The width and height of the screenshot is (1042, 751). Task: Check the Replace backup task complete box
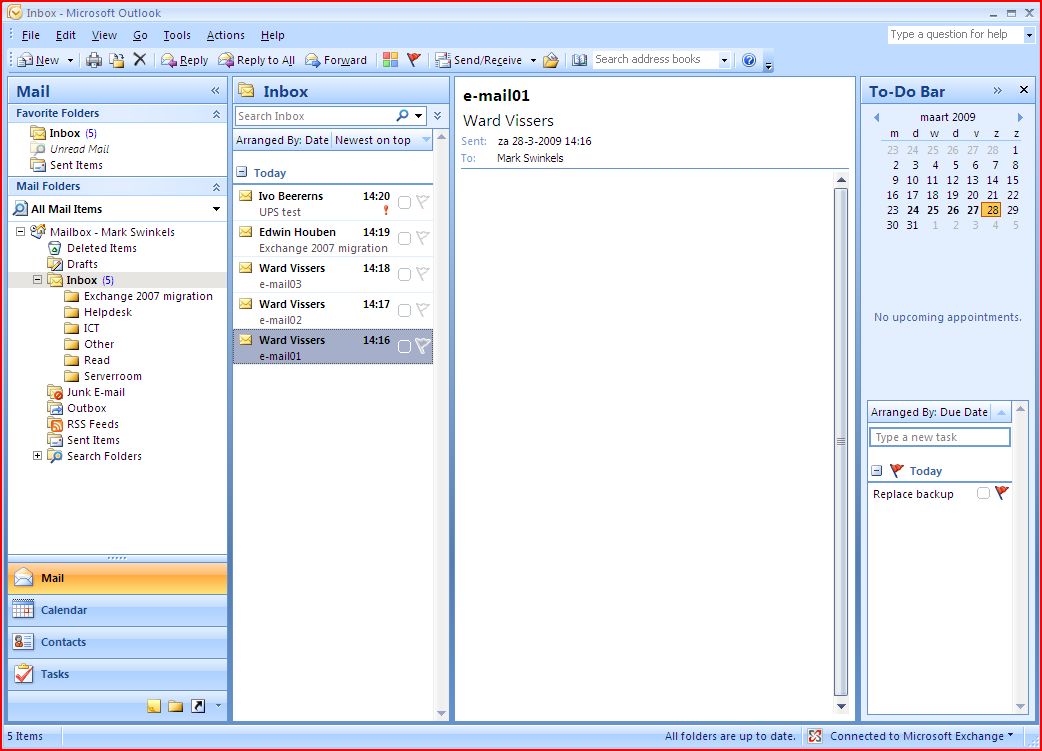pyautogui.click(x=982, y=493)
